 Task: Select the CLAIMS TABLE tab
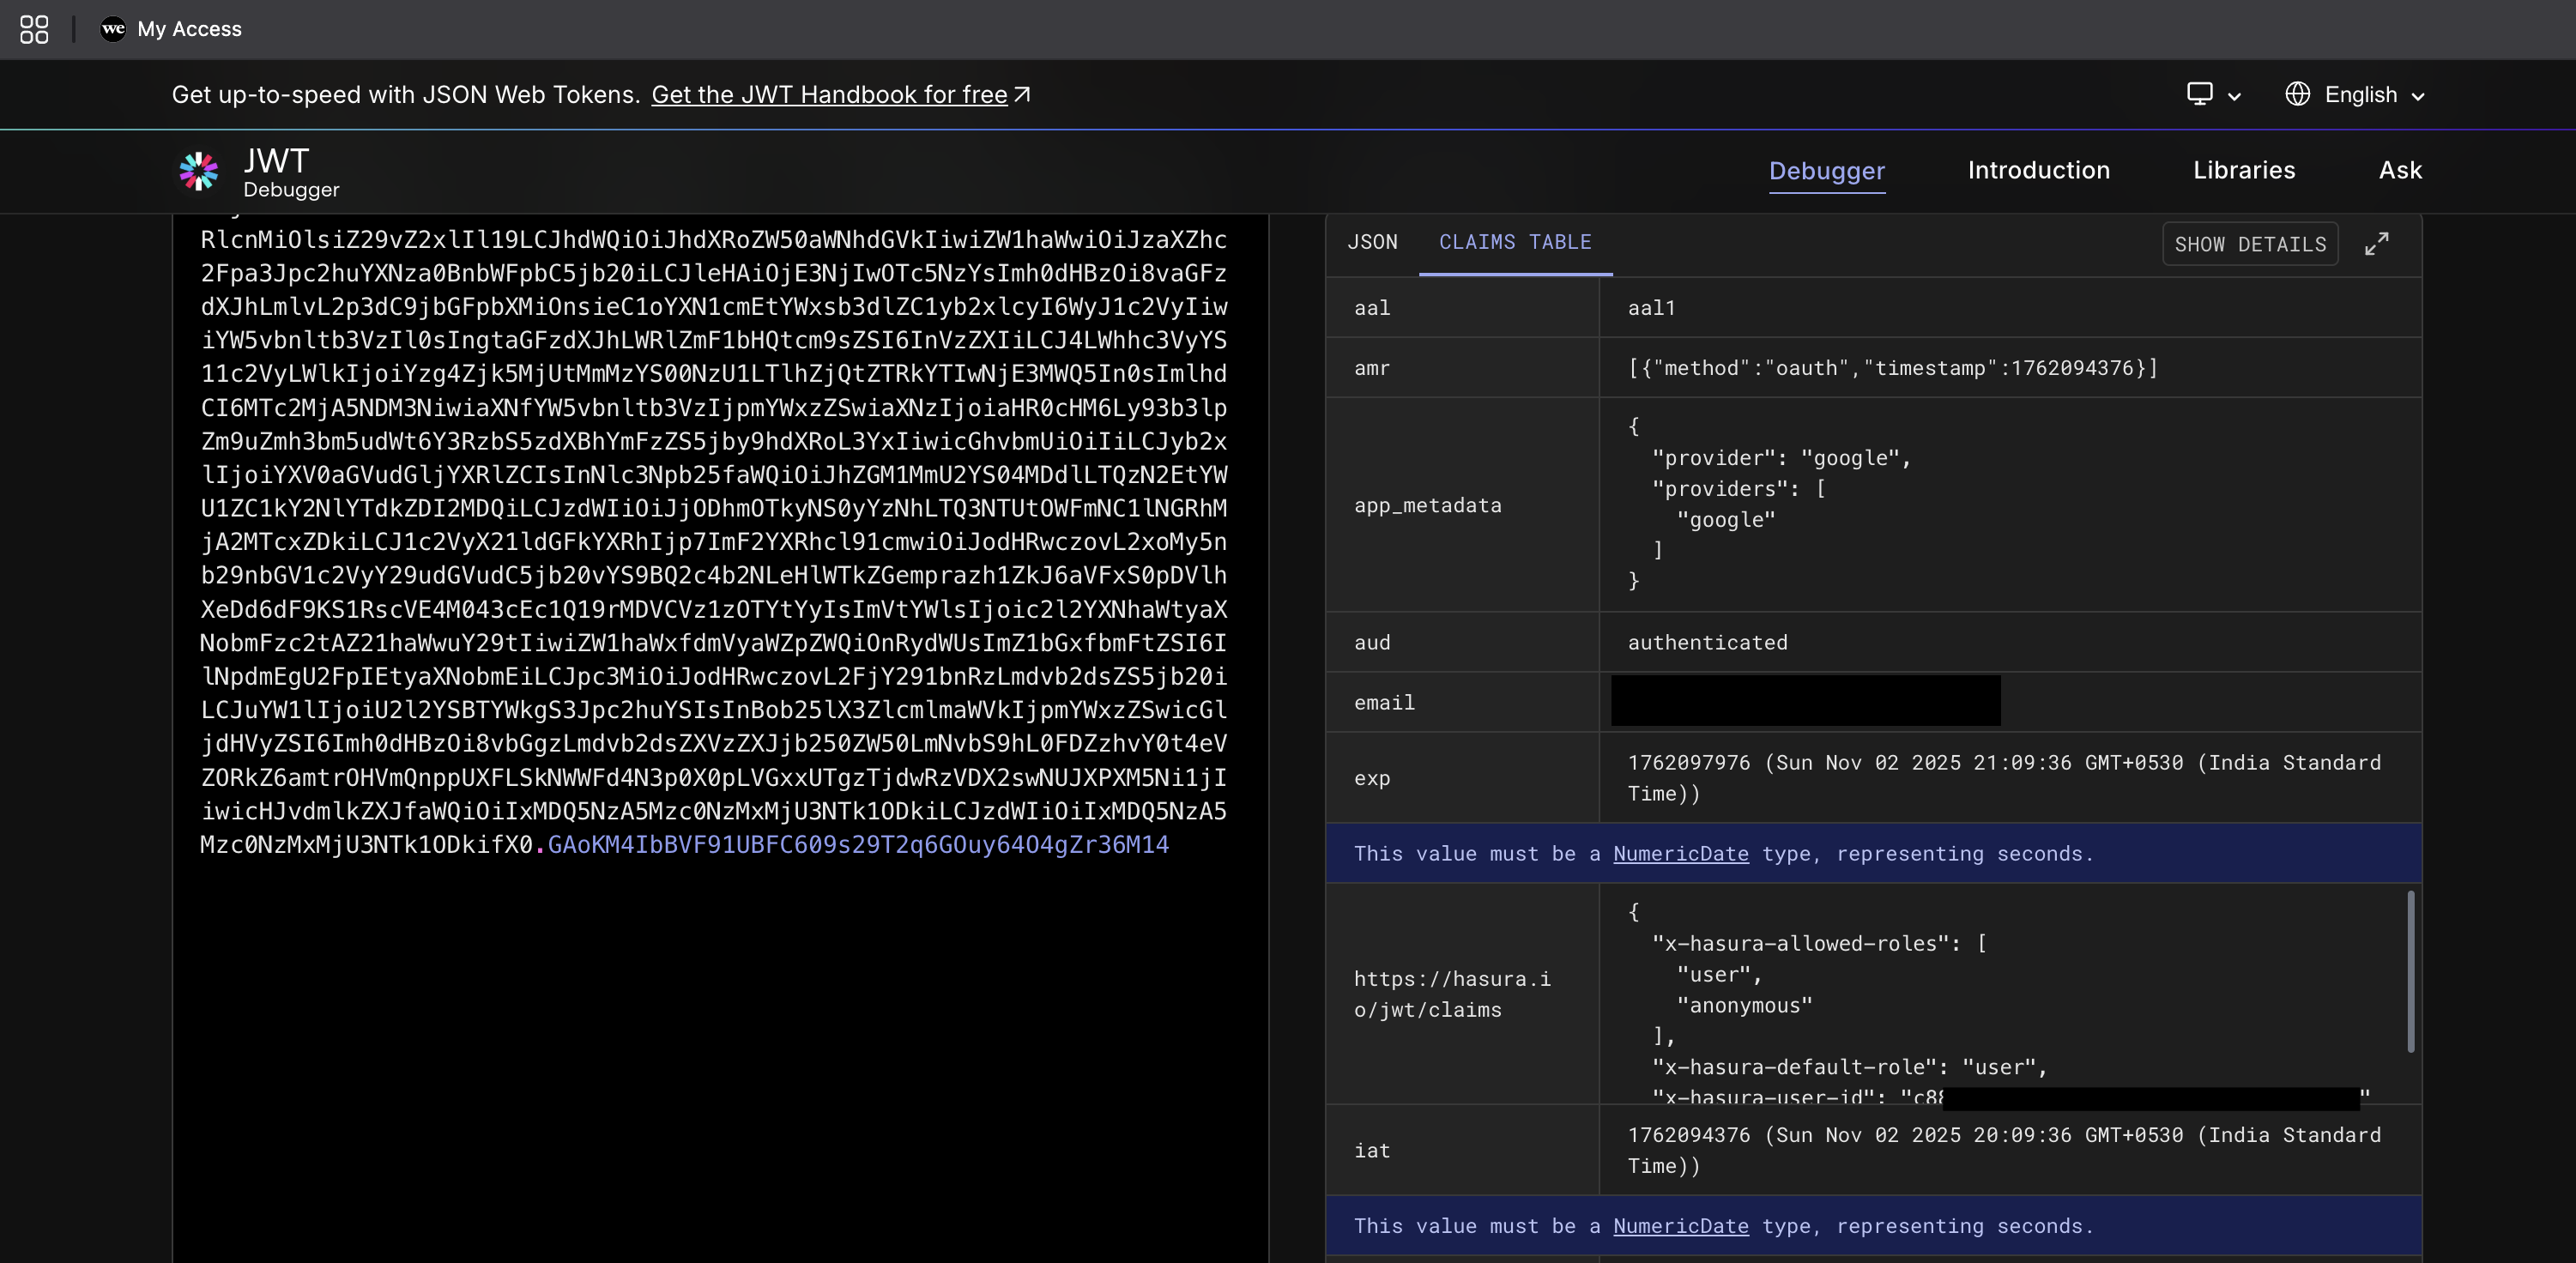coord(1515,241)
